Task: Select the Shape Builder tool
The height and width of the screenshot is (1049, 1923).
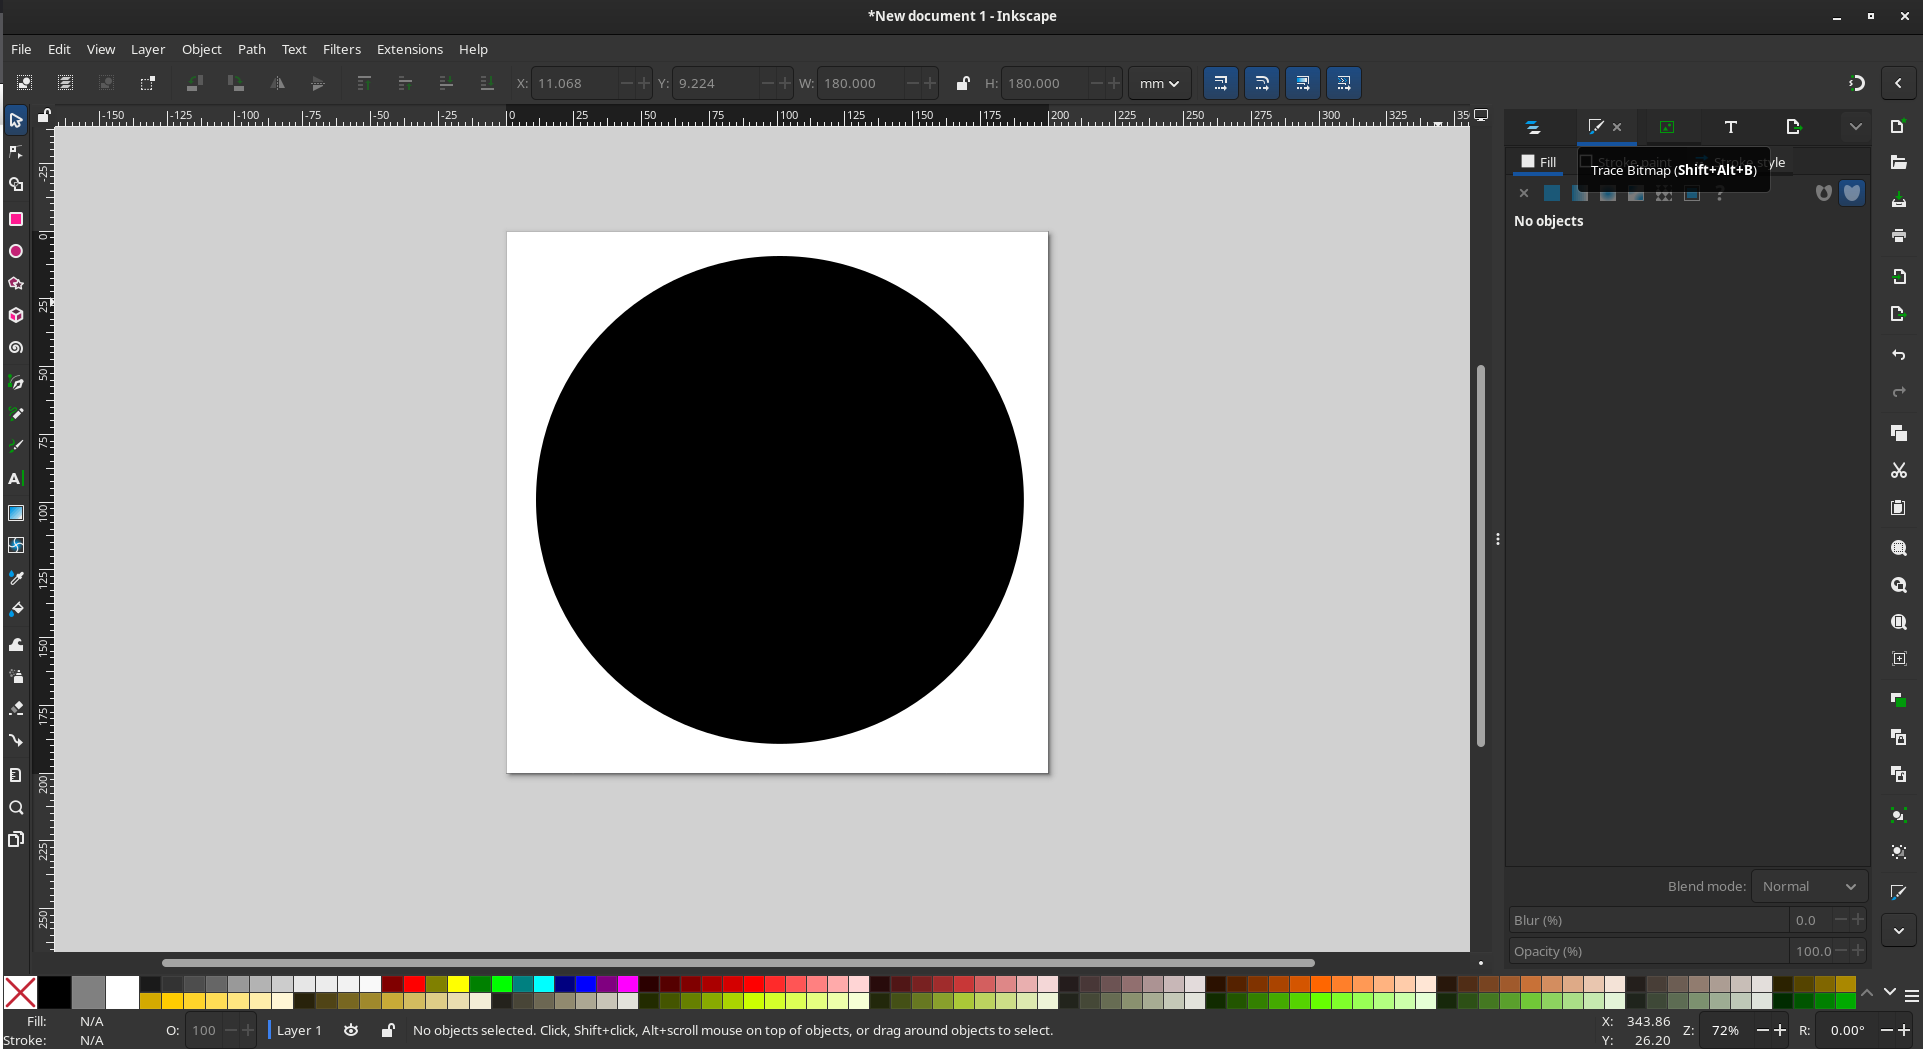Action: tap(16, 185)
